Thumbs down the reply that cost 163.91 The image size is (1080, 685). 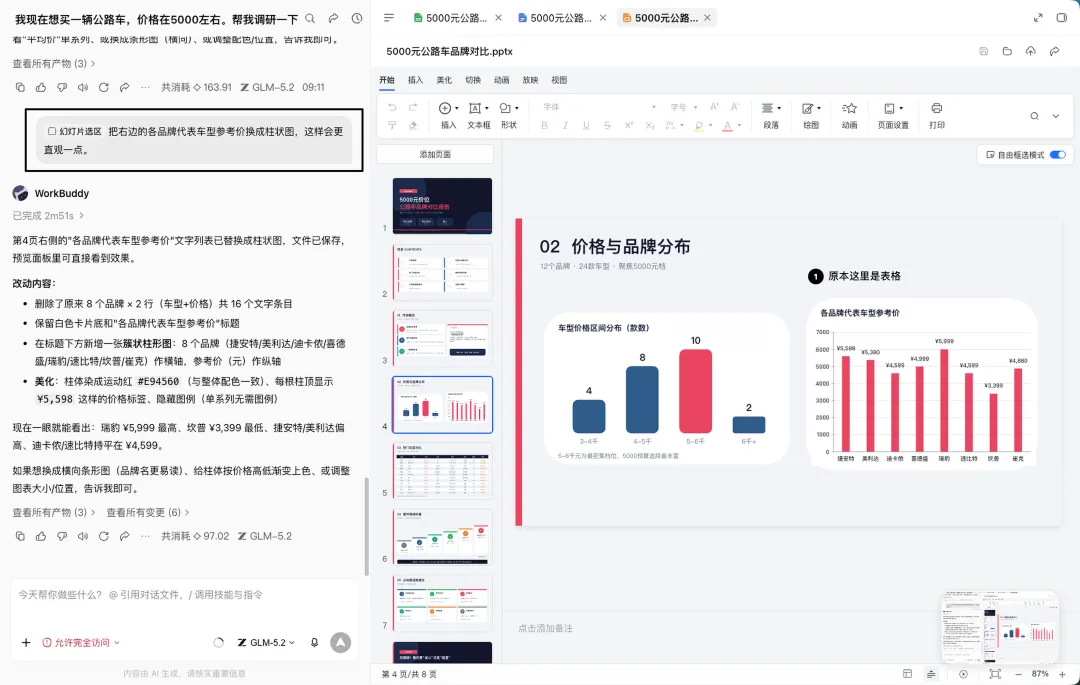62,87
